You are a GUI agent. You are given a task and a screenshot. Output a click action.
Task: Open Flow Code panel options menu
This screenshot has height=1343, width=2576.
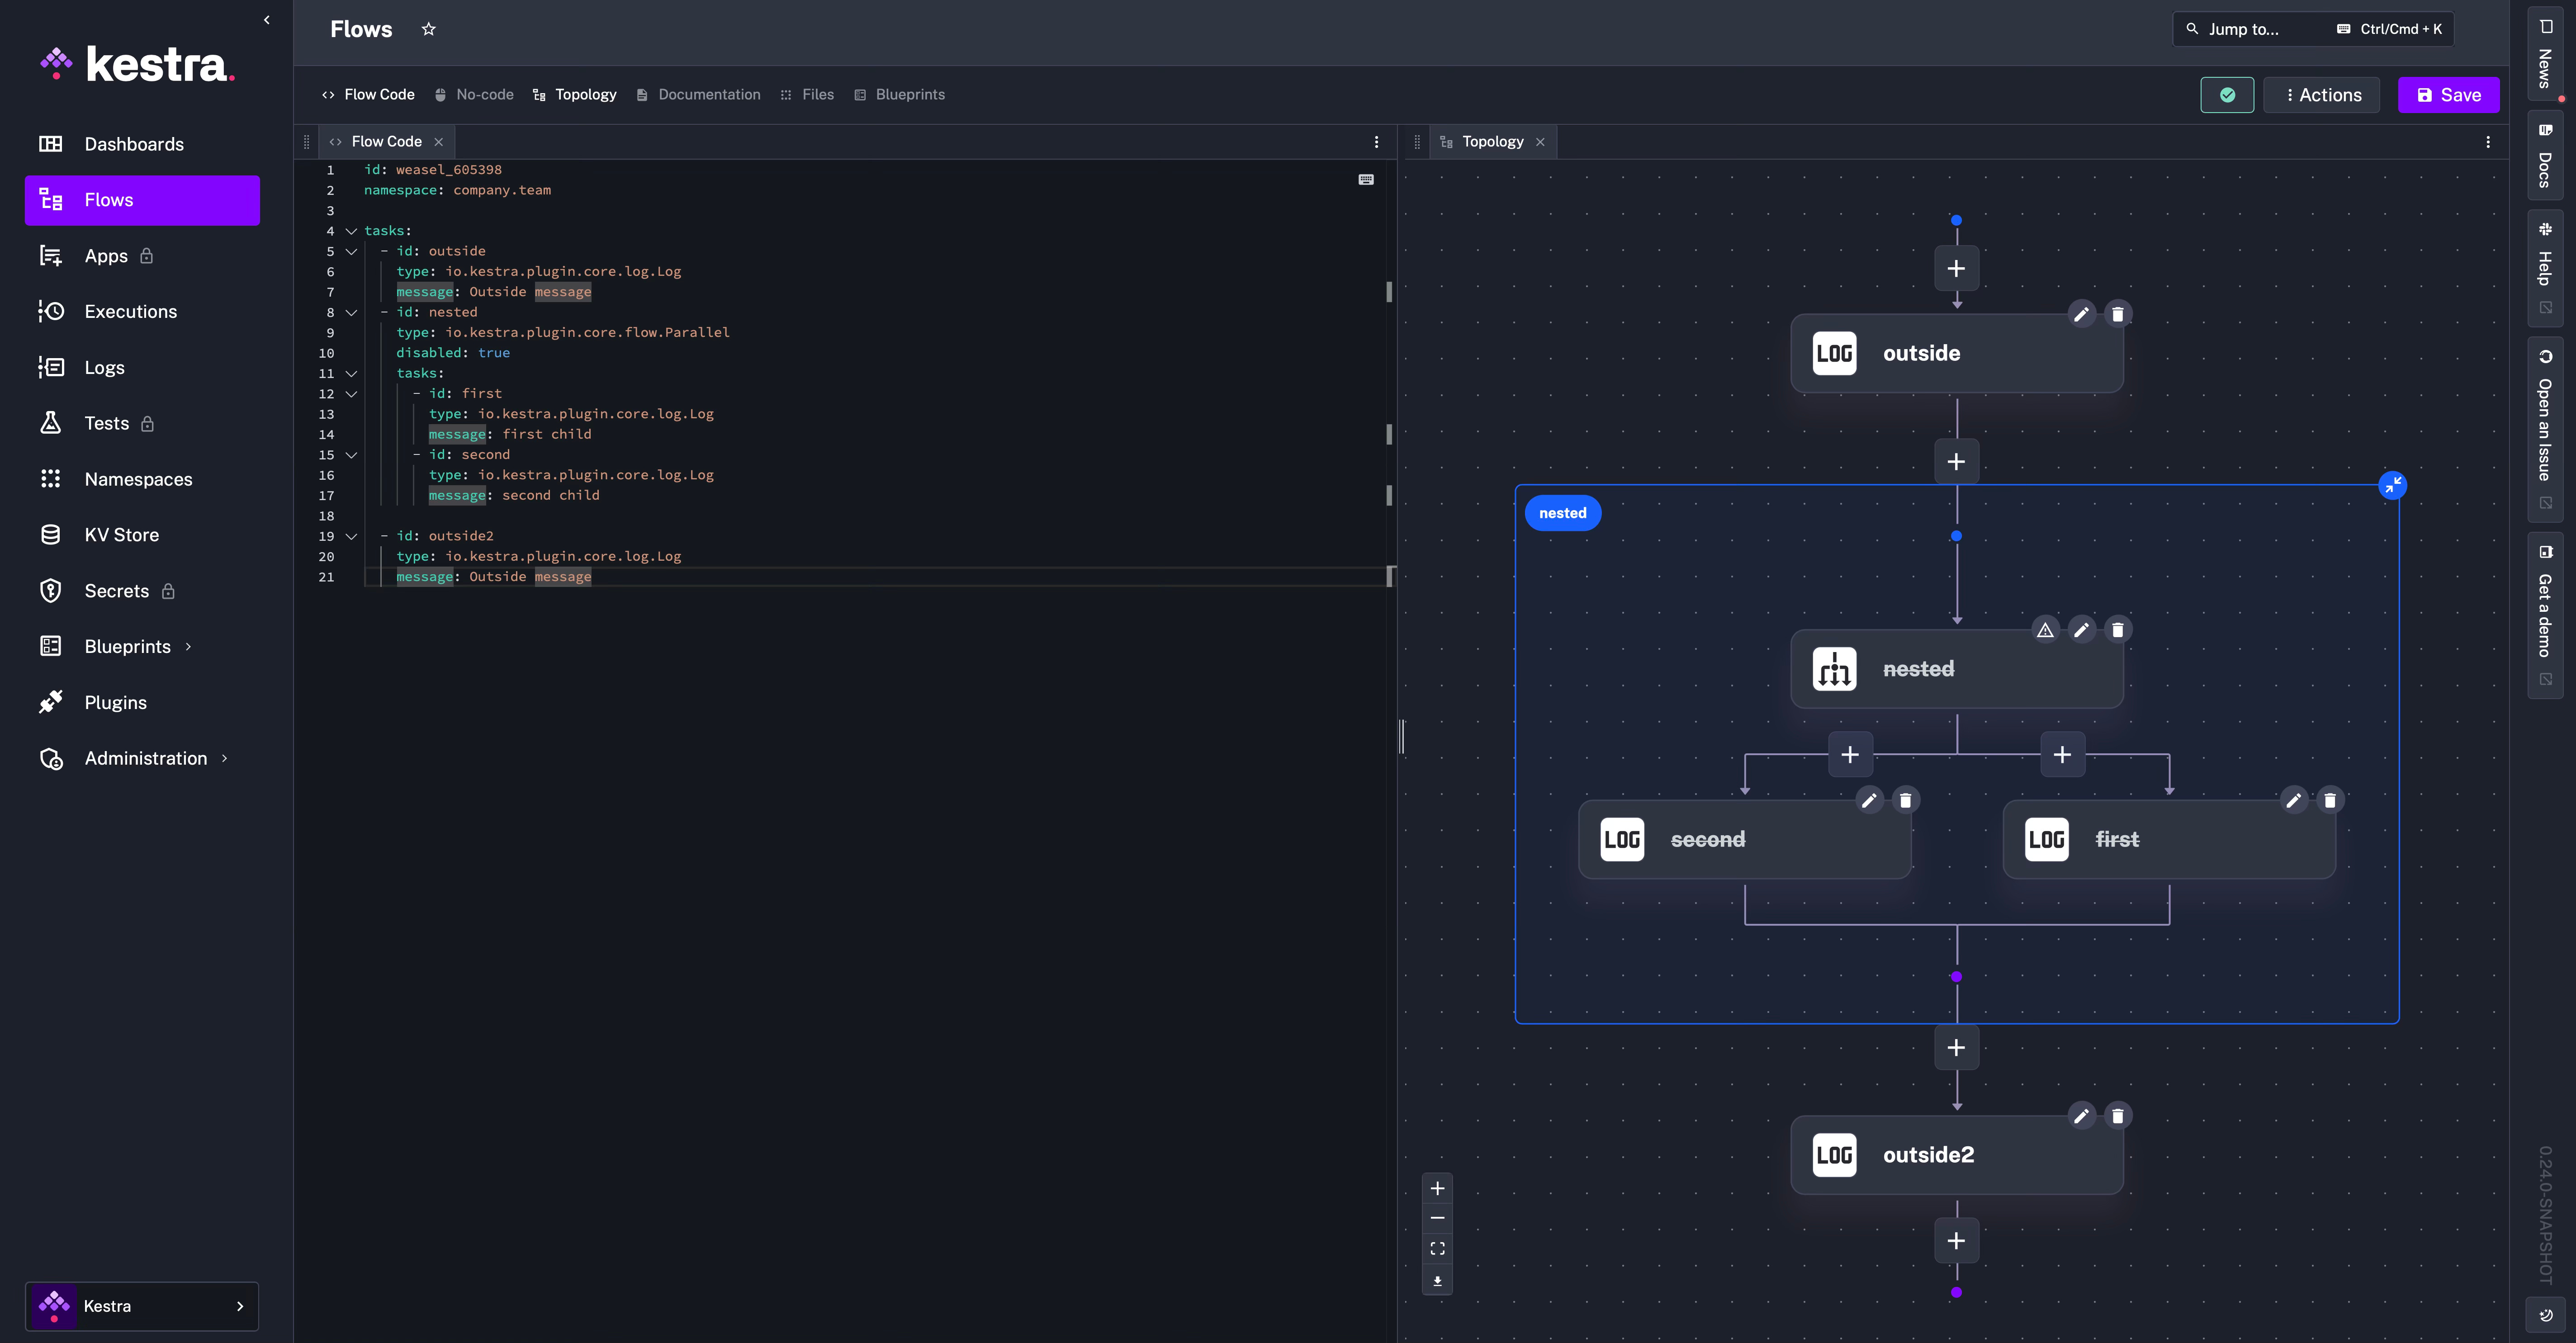click(1376, 142)
